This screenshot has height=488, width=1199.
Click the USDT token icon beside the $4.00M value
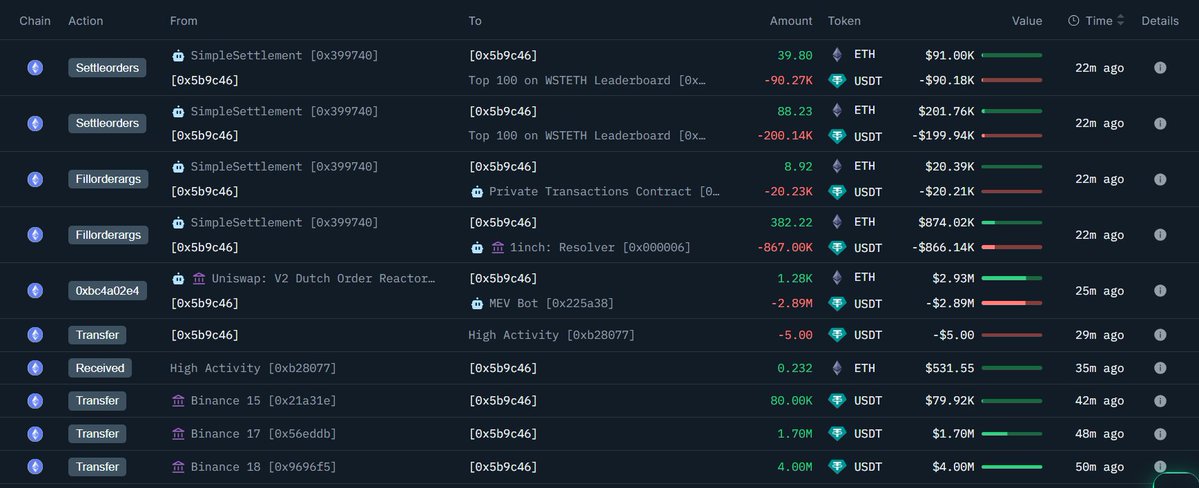pos(836,467)
